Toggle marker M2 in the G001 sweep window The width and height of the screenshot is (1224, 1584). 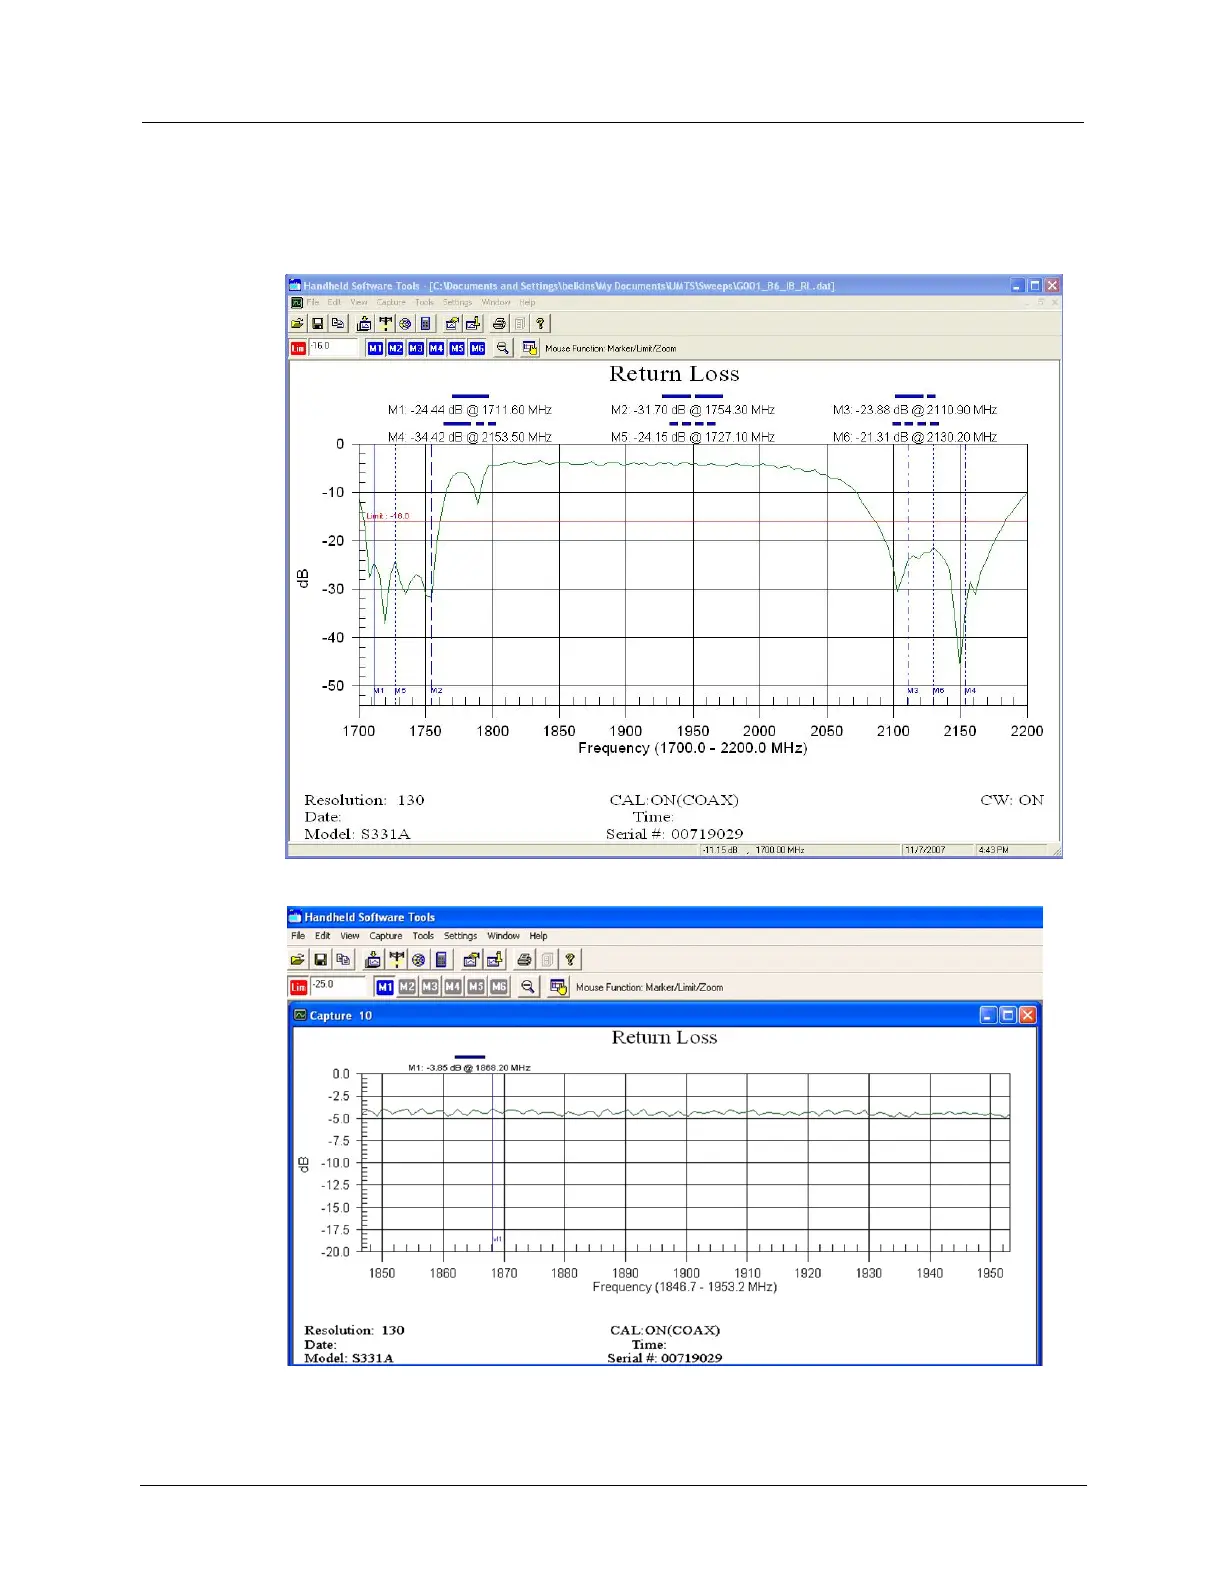click(x=395, y=348)
